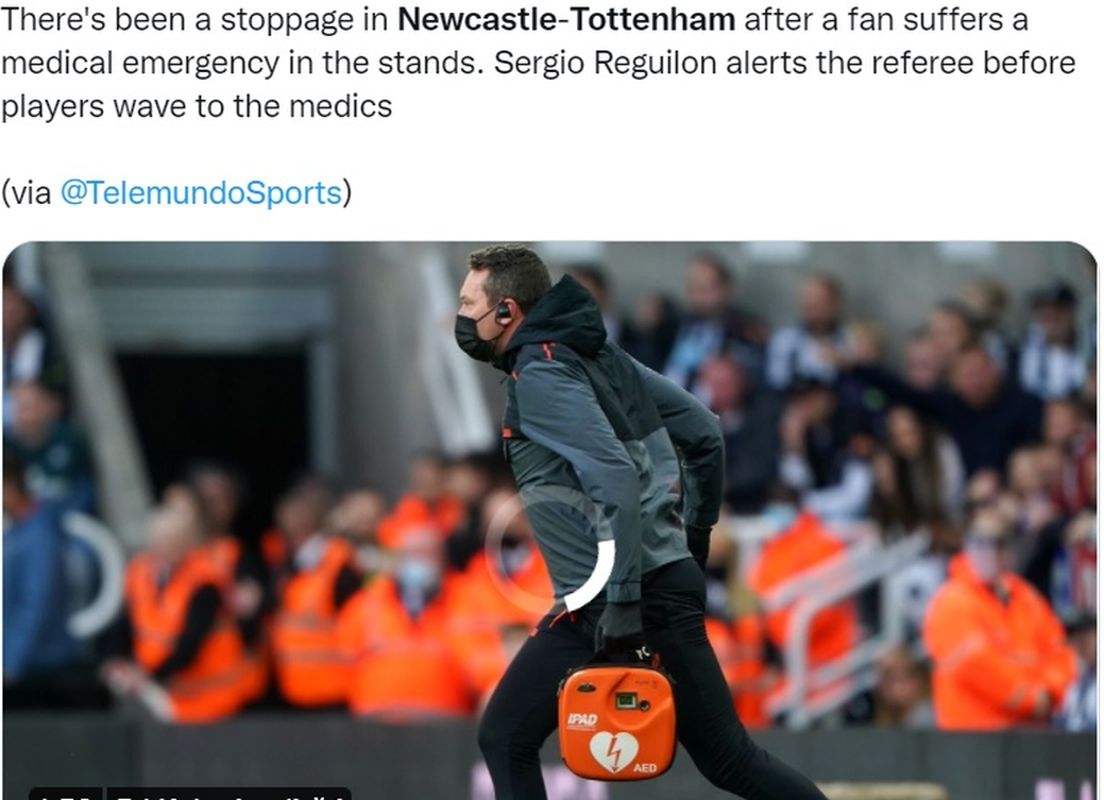Image resolution: width=1104 pixels, height=800 pixels.
Task: Click the medic's earpiece
Action: point(503,313)
